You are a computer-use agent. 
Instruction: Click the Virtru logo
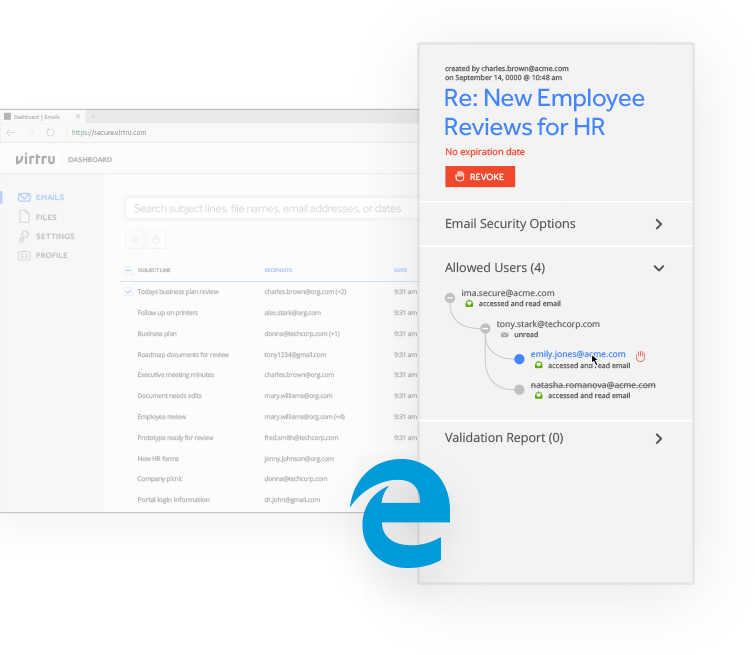pos(35,159)
